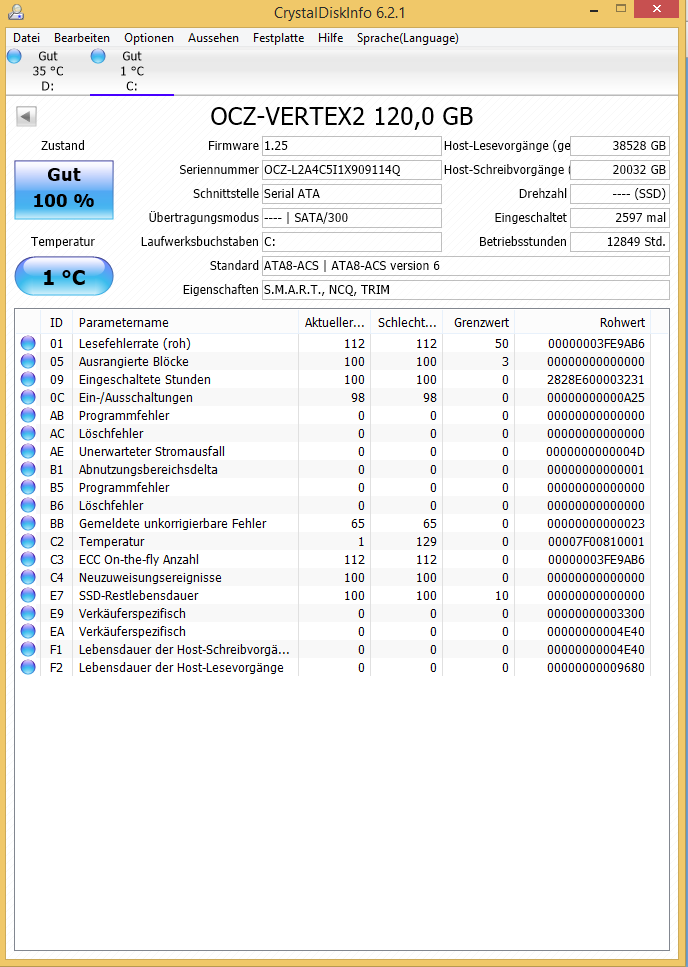Click the Schnittstelle field Serial ATA
Image resolution: width=688 pixels, height=967 pixels.
tap(351, 194)
